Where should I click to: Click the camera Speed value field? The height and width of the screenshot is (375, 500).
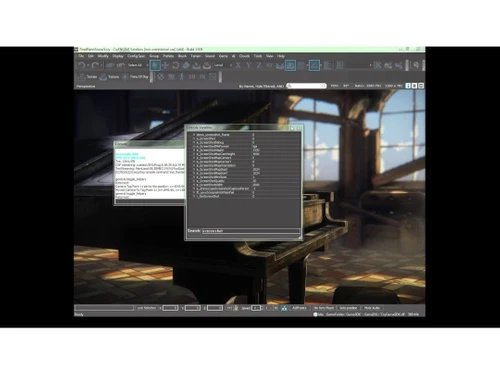coord(256,308)
